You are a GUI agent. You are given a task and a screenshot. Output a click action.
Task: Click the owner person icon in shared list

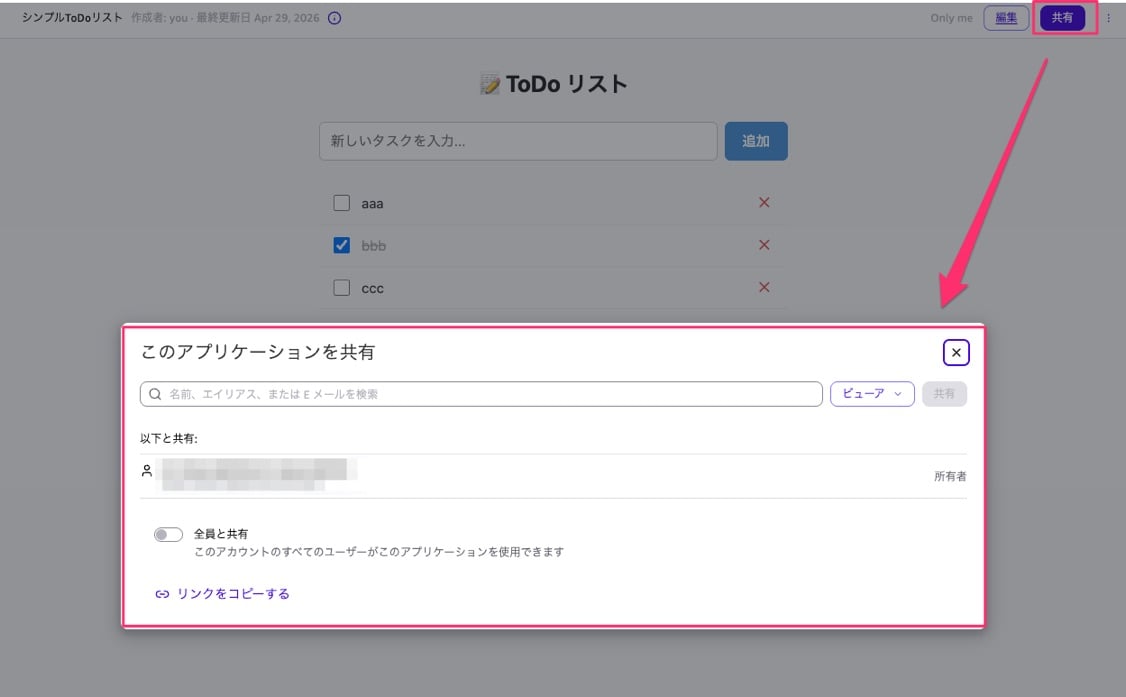pyautogui.click(x=148, y=470)
